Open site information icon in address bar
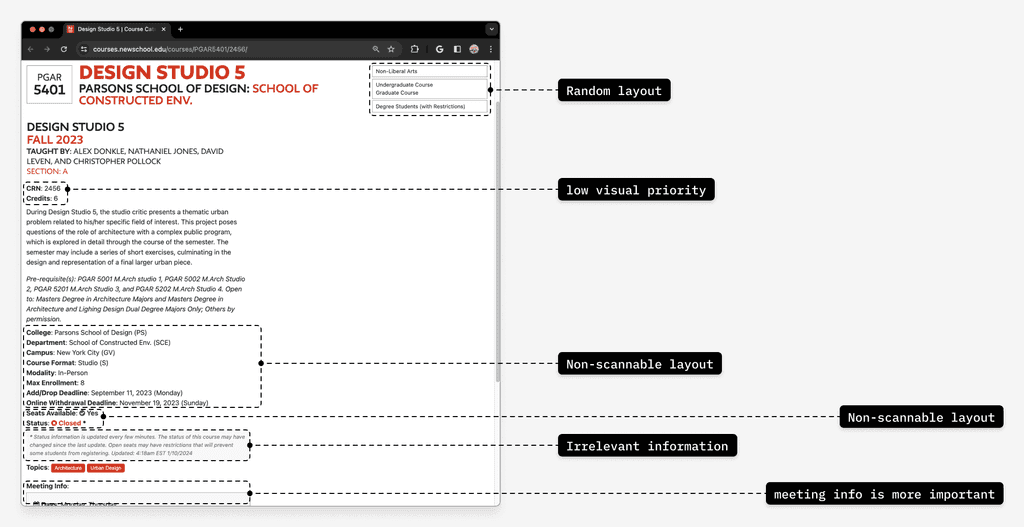This screenshot has width=1024, height=527. (x=84, y=49)
